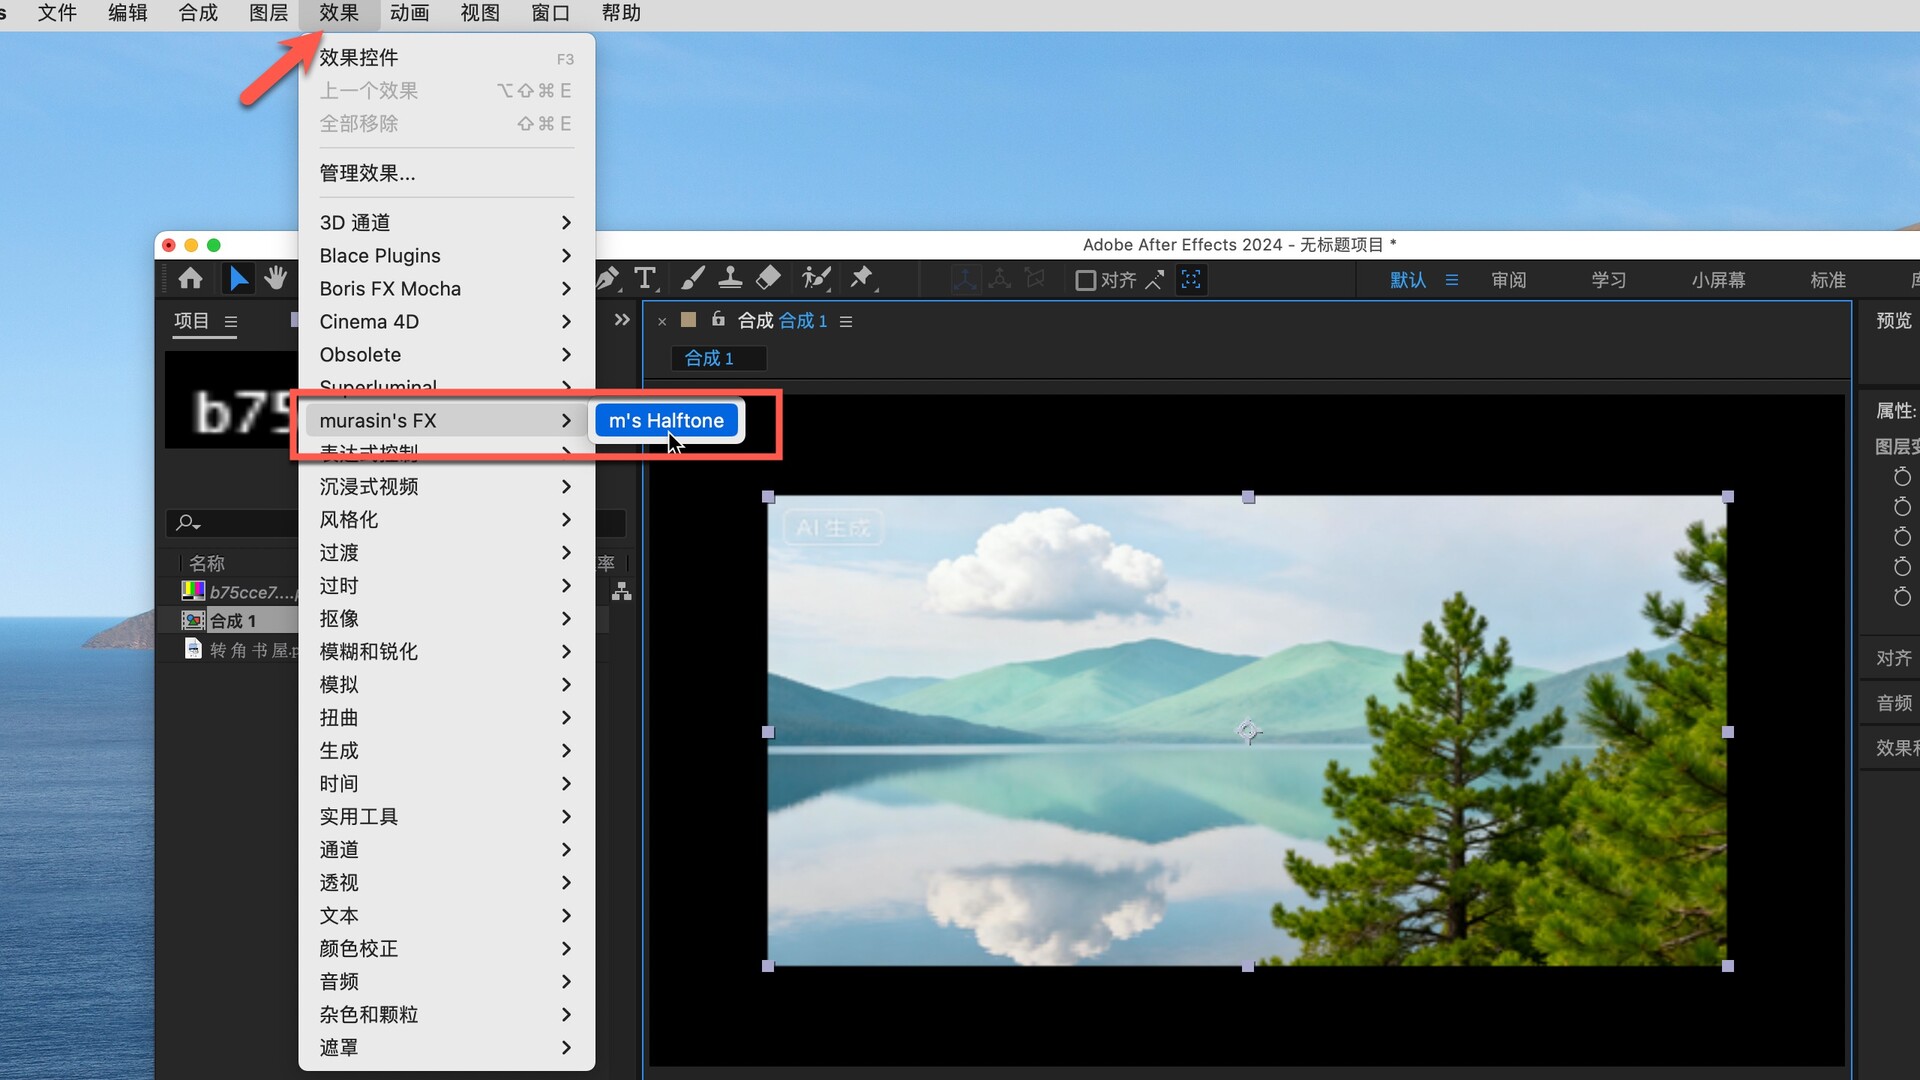Viewport: 1920px width, 1080px height.
Task: Open the 项目 panel hamburger menu
Action: point(231,322)
